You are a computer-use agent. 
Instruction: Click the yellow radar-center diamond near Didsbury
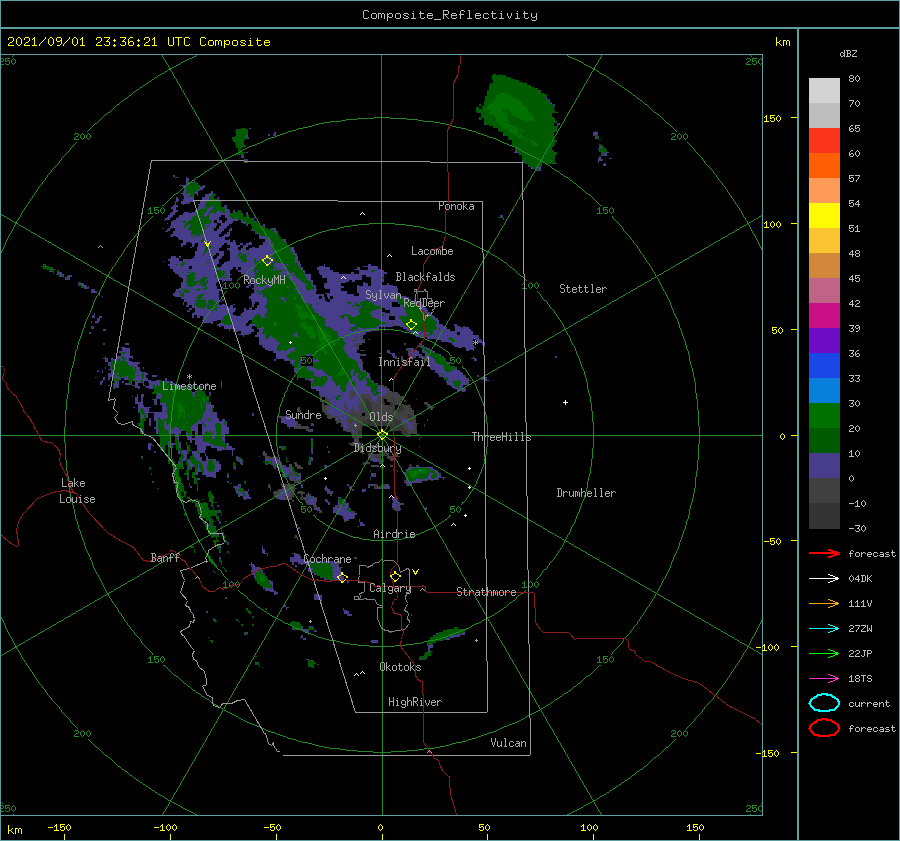[x=382, y=435]
